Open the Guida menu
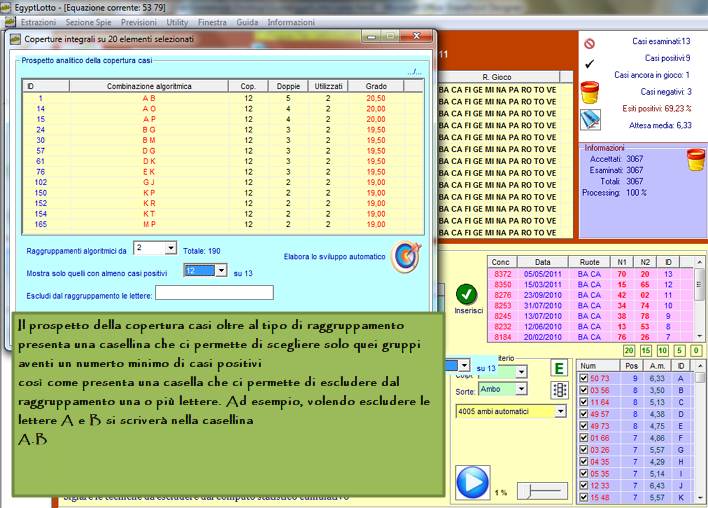 click(x=247, y=22)
